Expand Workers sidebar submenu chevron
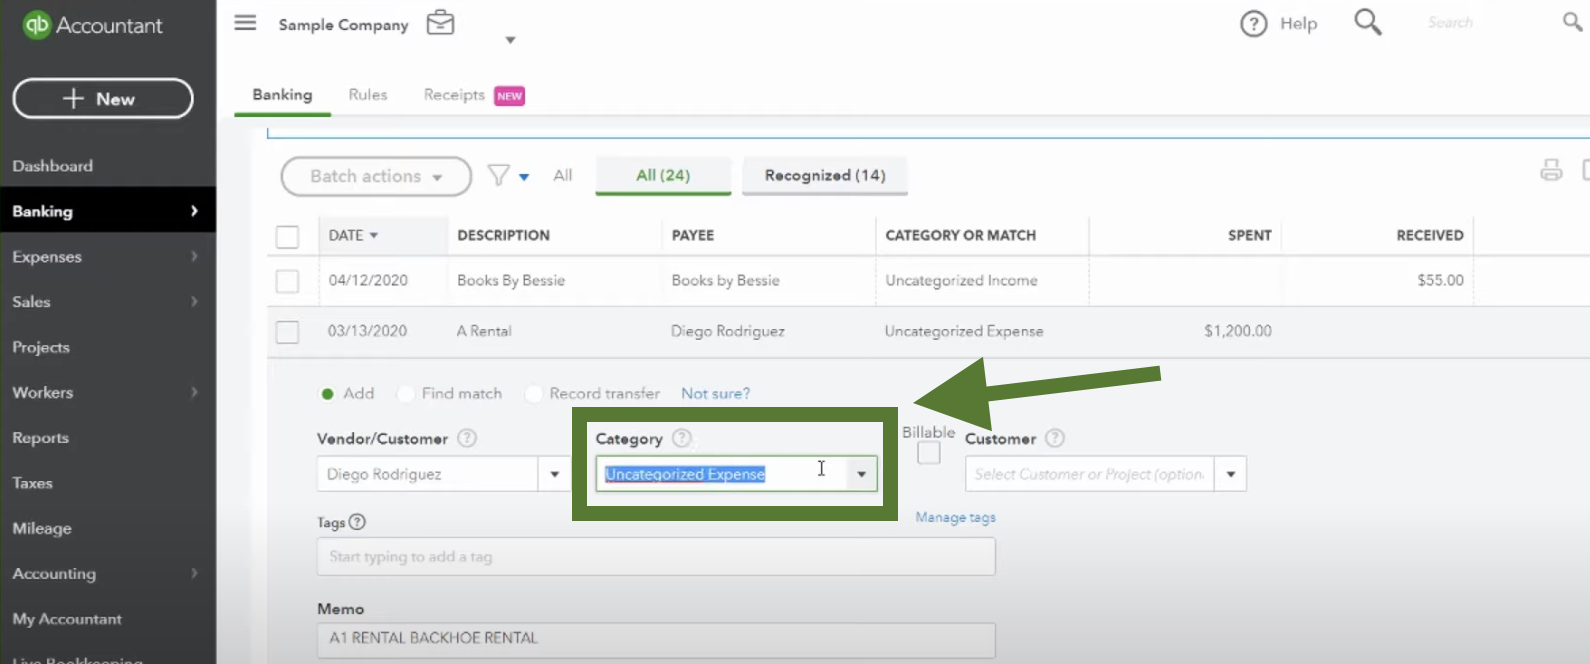The image size is (1590, 664). 194,392
